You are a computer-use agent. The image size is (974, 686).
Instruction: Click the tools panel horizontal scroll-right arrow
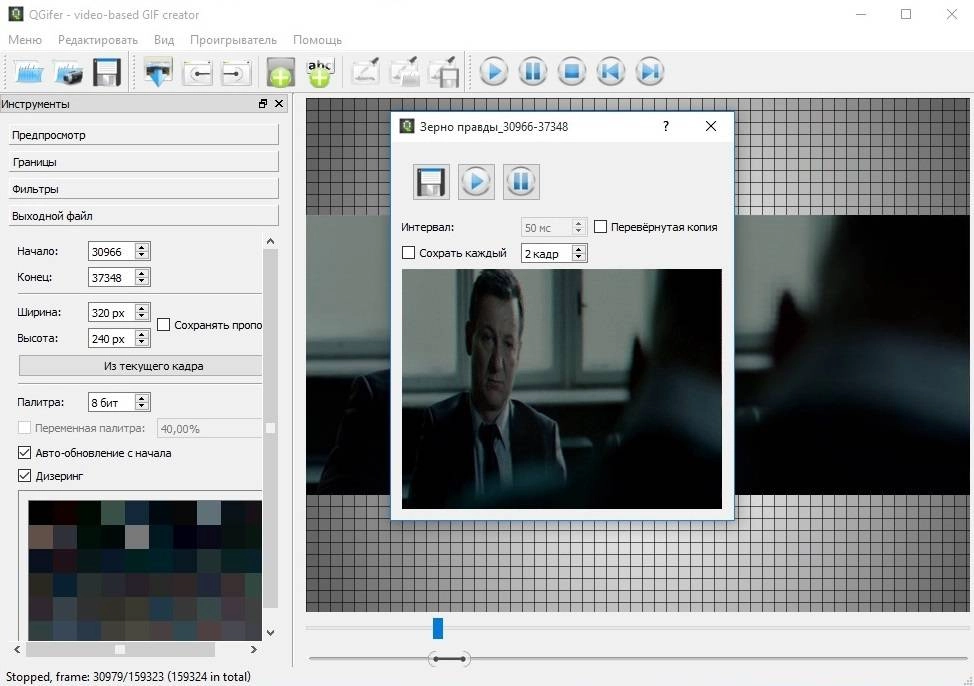(253, 649)
